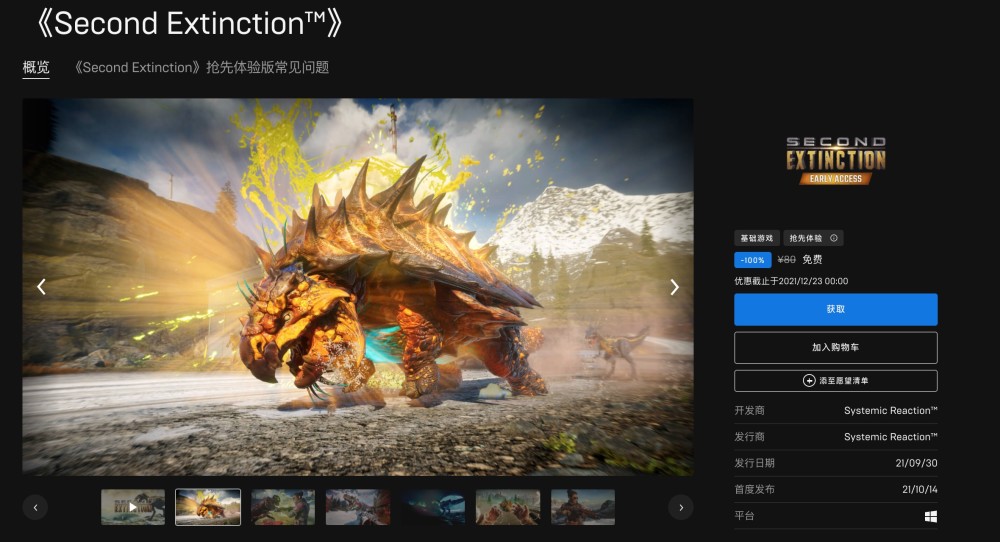Click the Windows platform icon

click(x=931, y=516)
